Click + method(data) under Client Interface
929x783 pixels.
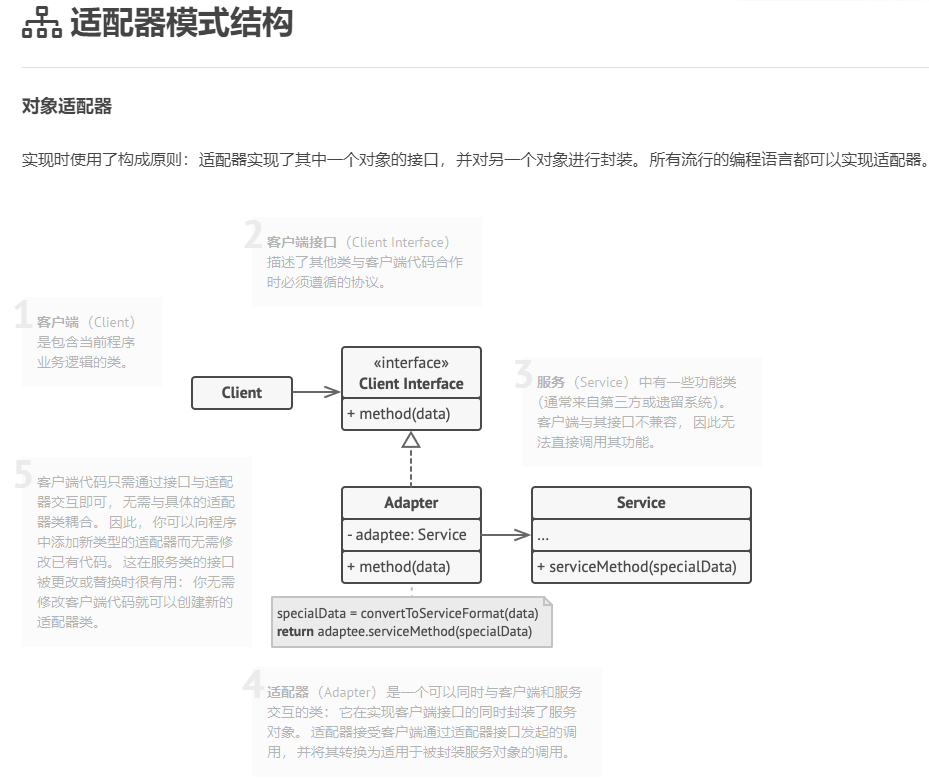click(x=411, y=414)
